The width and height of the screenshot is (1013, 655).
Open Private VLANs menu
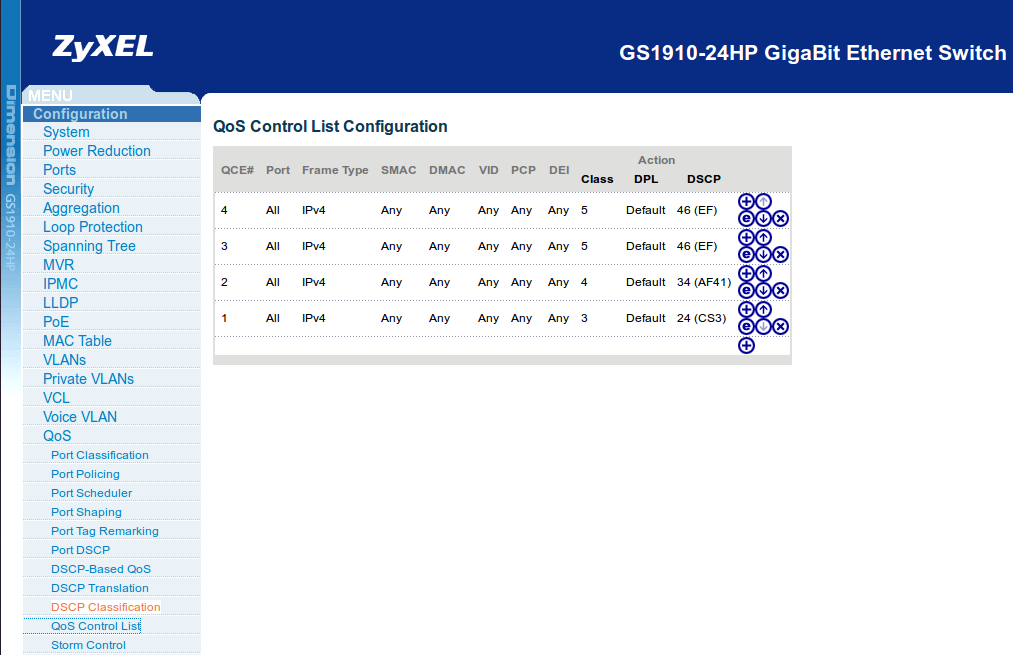pos(89,379)
